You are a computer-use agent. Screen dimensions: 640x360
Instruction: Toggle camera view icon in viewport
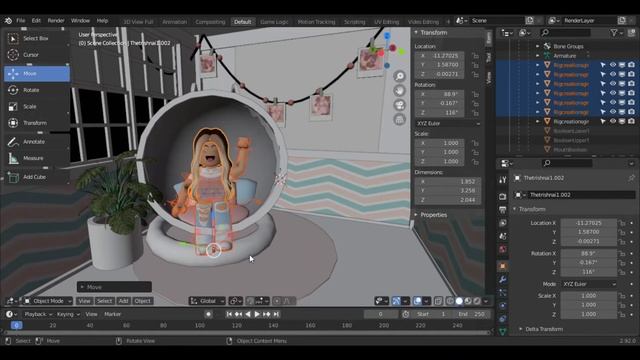[x=400, y=105]
